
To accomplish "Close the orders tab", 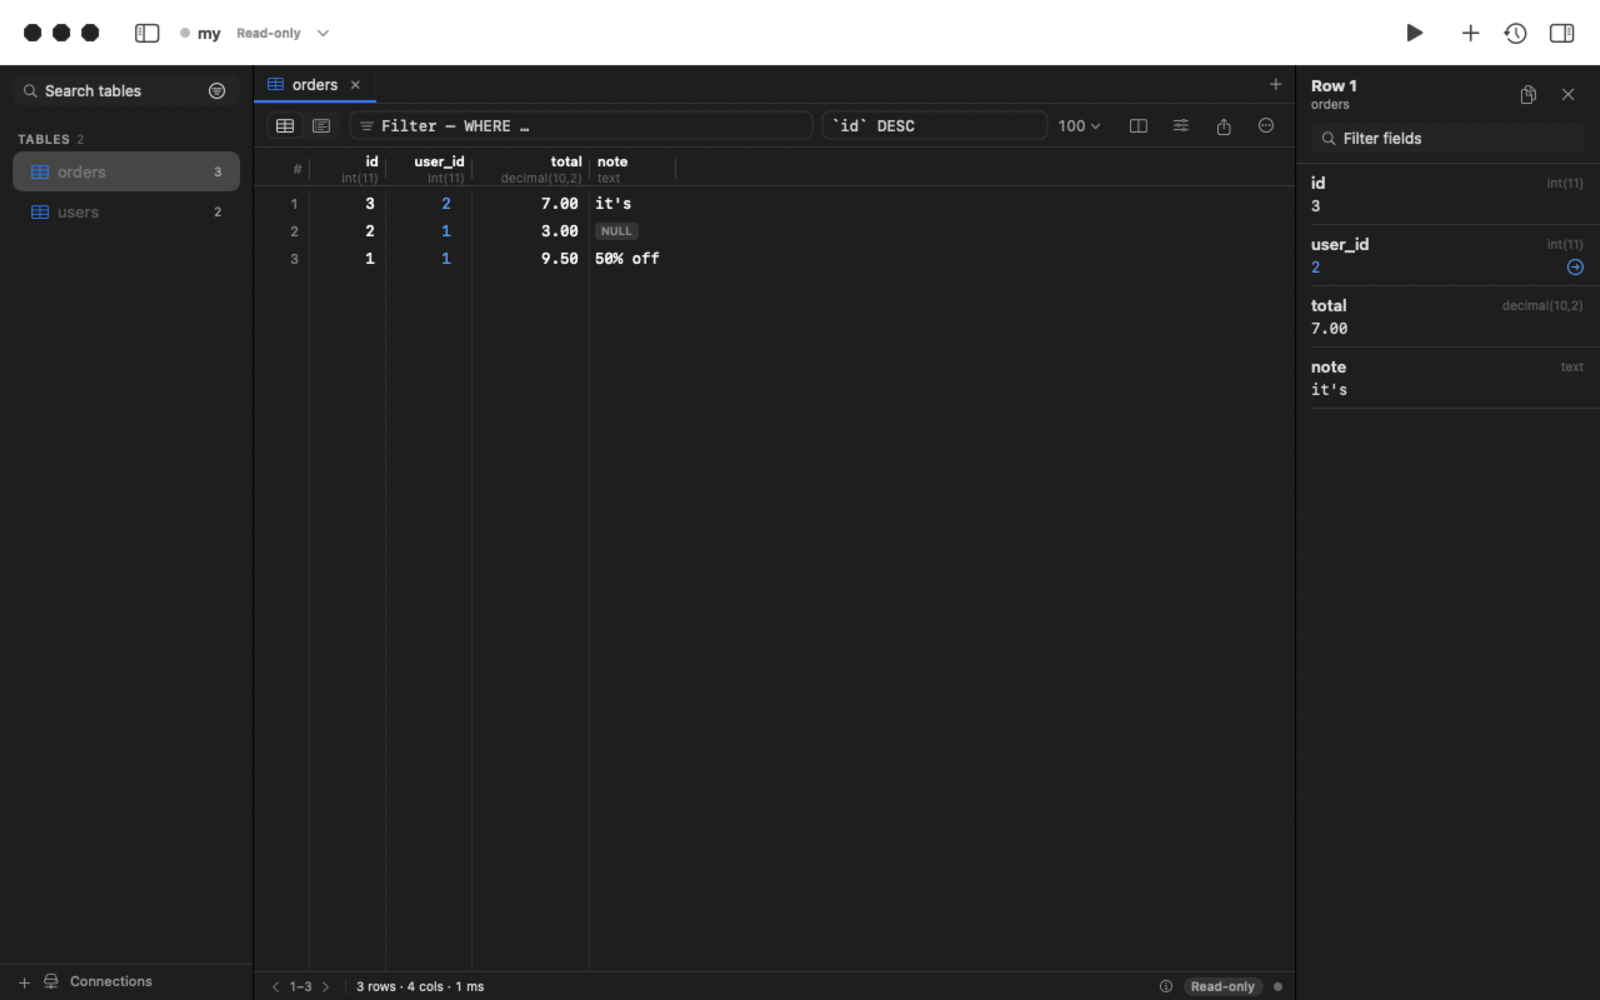I will click(355, 85).
